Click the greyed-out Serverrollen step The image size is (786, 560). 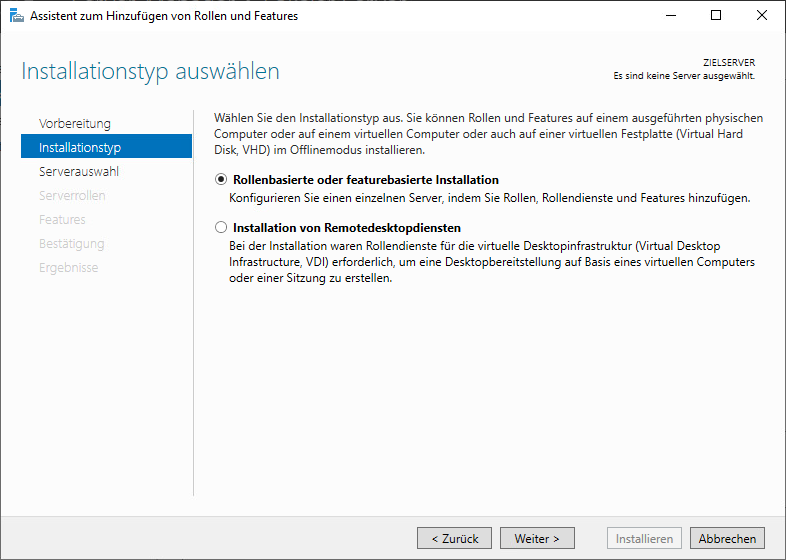point(72,195)
